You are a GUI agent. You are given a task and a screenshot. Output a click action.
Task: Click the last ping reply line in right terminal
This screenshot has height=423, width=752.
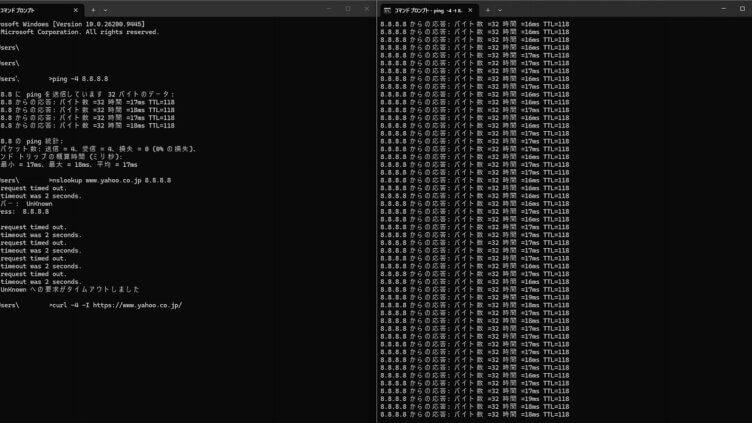click(475, 414)
